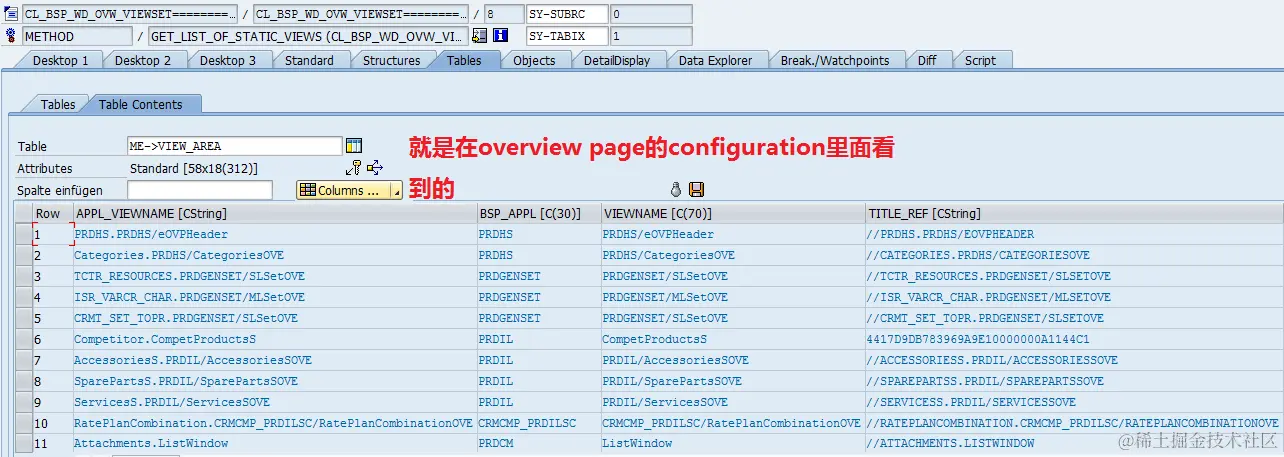Switch to the Desktop 1 tab
The height and width of the screenshot is (457, 1284).
click(60, 60)
